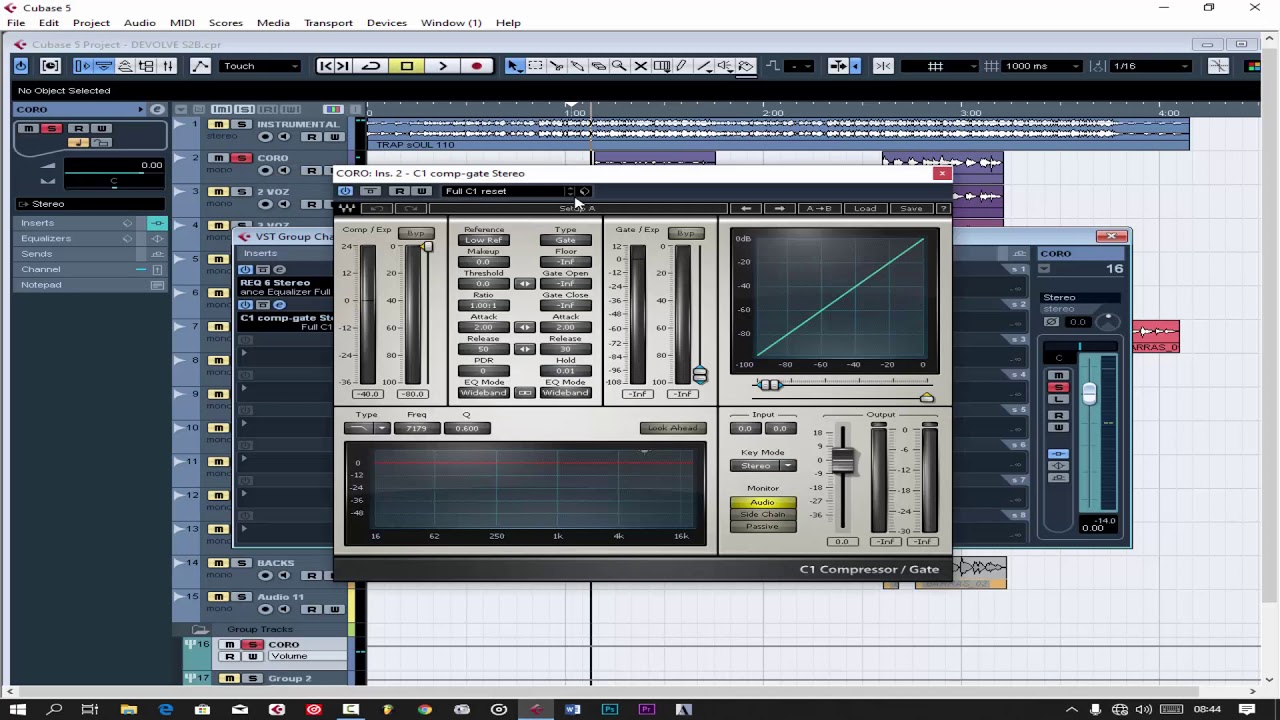Image resolution: width=1280 pixels, height=720 pixels.
Task: Open Touch automation mode dropdown
Action: click(260, 66)
